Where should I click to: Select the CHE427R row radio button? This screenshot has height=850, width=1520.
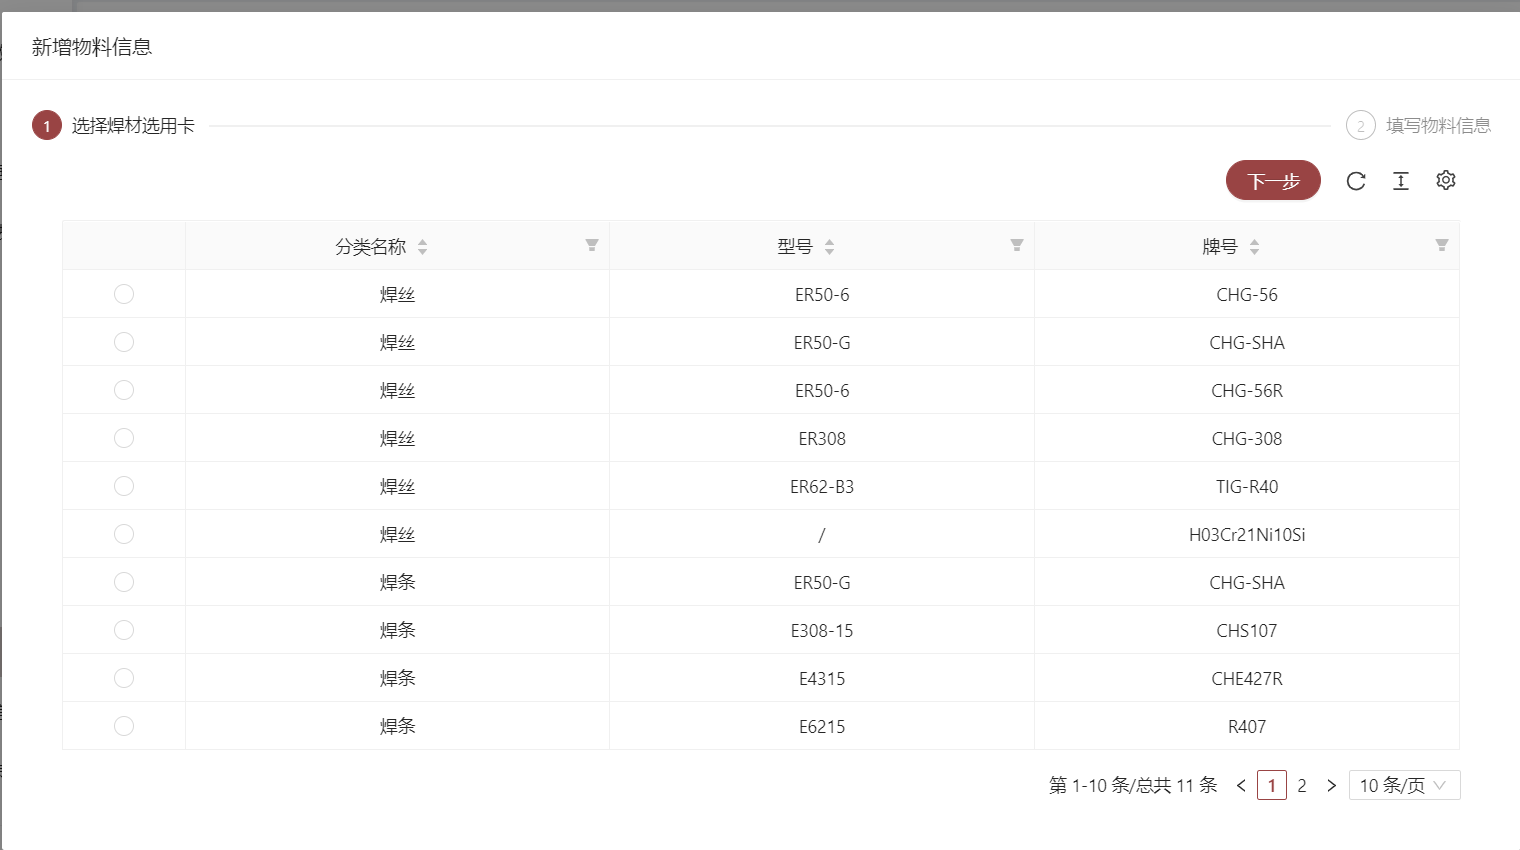124,678
